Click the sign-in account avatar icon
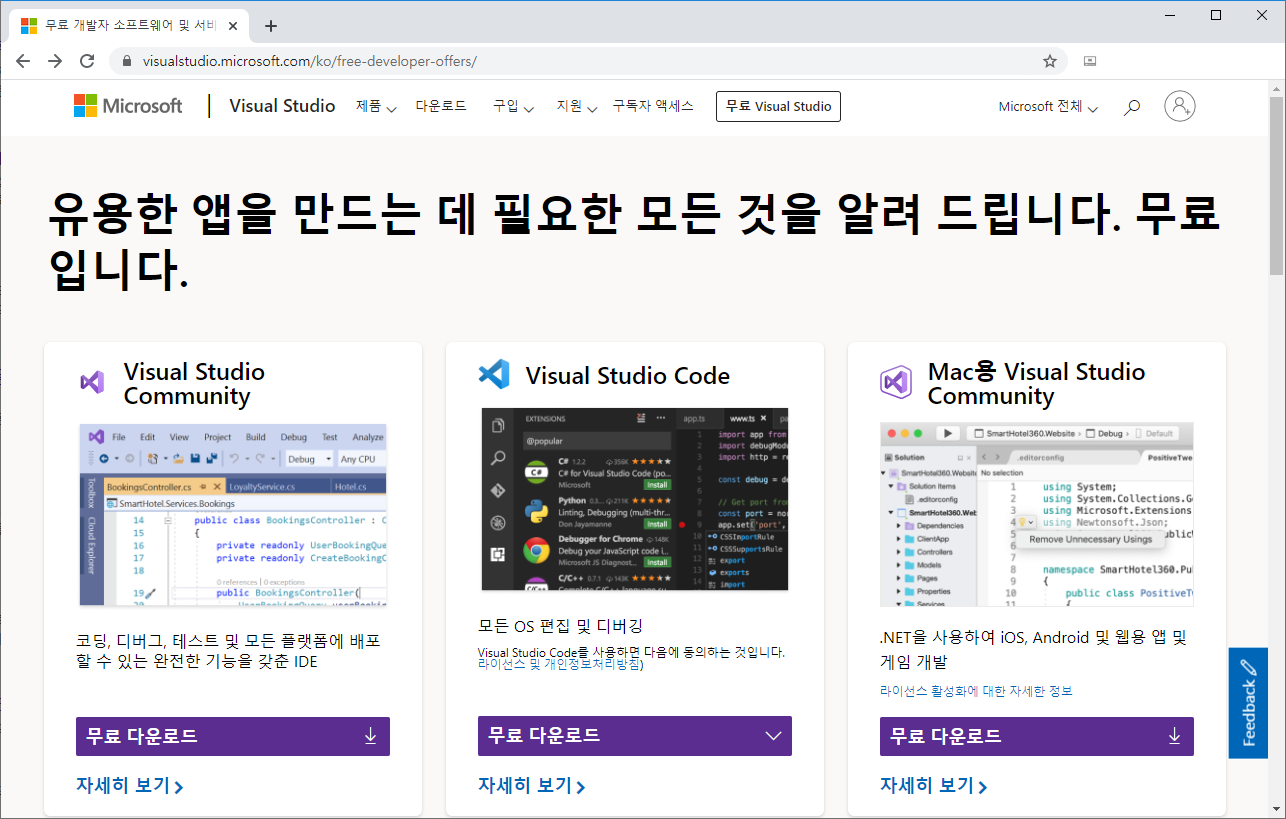 point(1180,106)
